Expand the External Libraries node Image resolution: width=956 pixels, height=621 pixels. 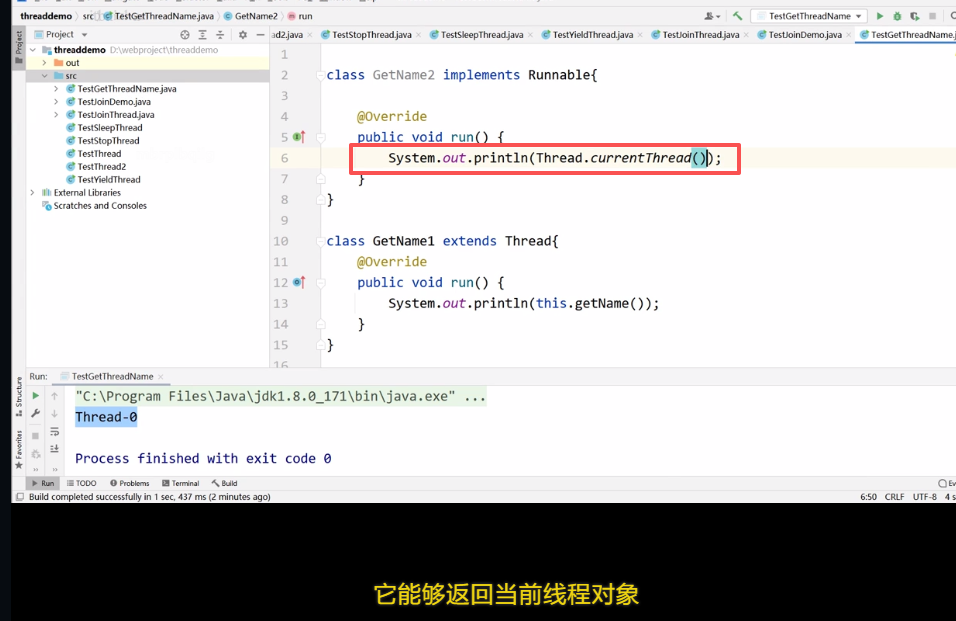[31, 192]
